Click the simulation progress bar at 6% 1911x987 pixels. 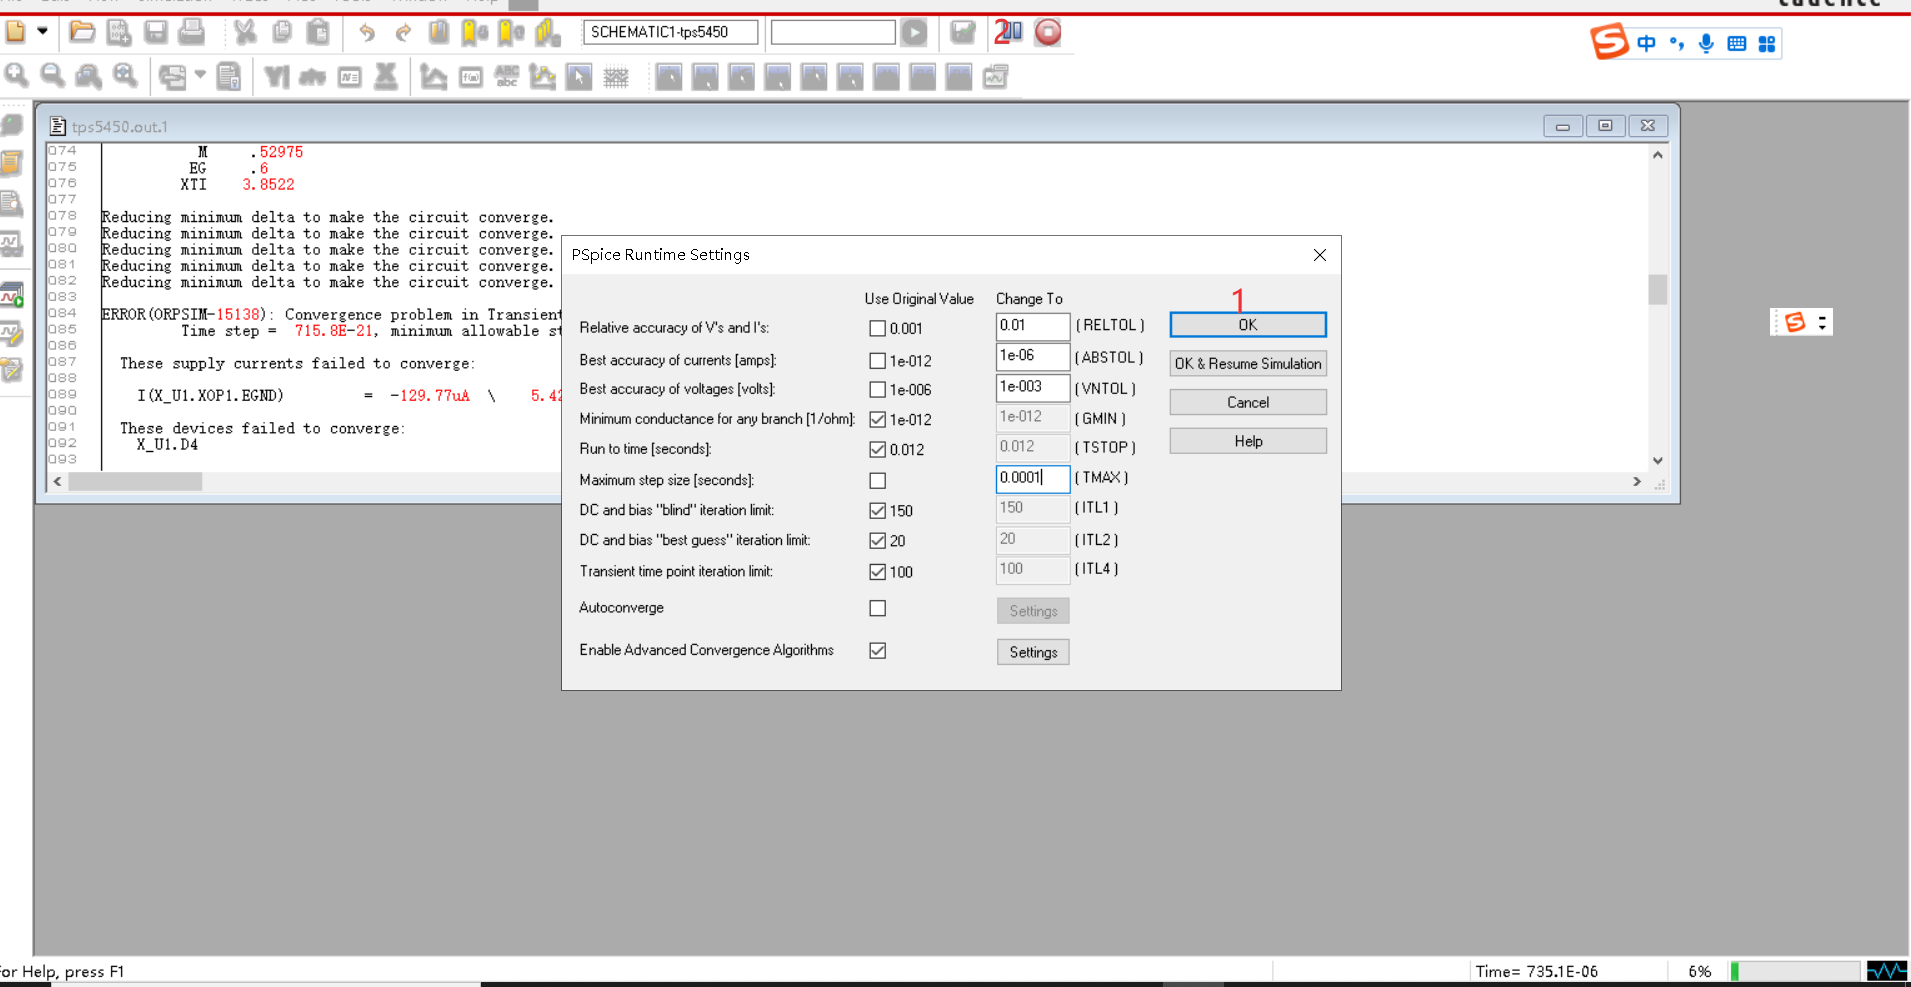click(x=1795, y=971)
